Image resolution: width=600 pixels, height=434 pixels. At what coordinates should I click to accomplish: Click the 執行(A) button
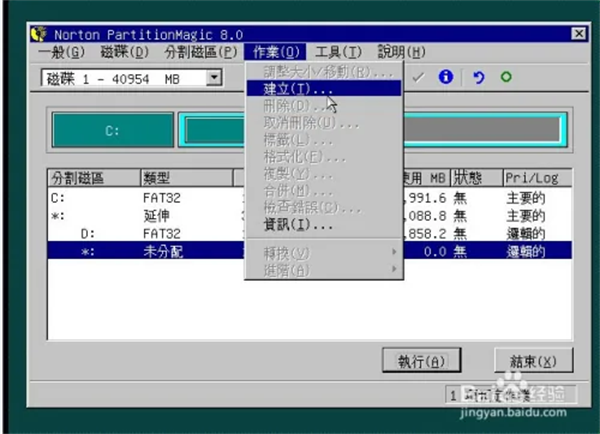[x=421, y=361]
